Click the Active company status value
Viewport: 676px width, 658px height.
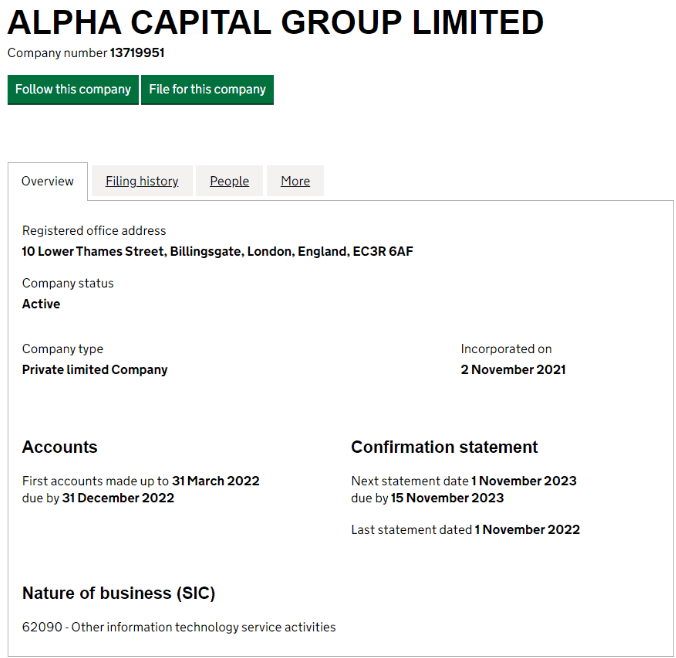[41, 304]
